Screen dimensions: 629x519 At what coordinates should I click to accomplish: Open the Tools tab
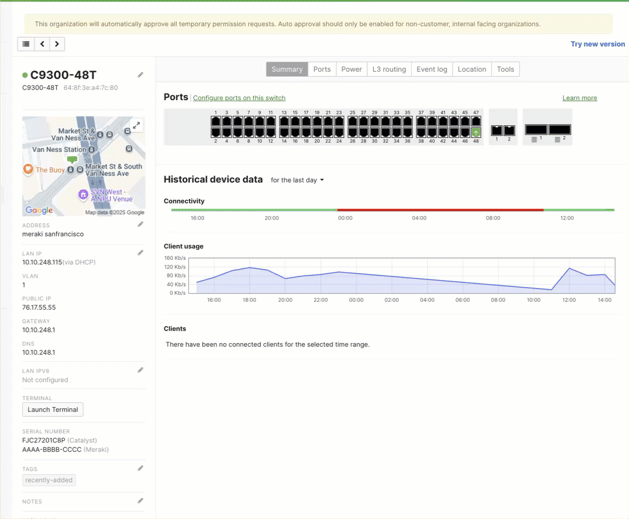(505, 69)
